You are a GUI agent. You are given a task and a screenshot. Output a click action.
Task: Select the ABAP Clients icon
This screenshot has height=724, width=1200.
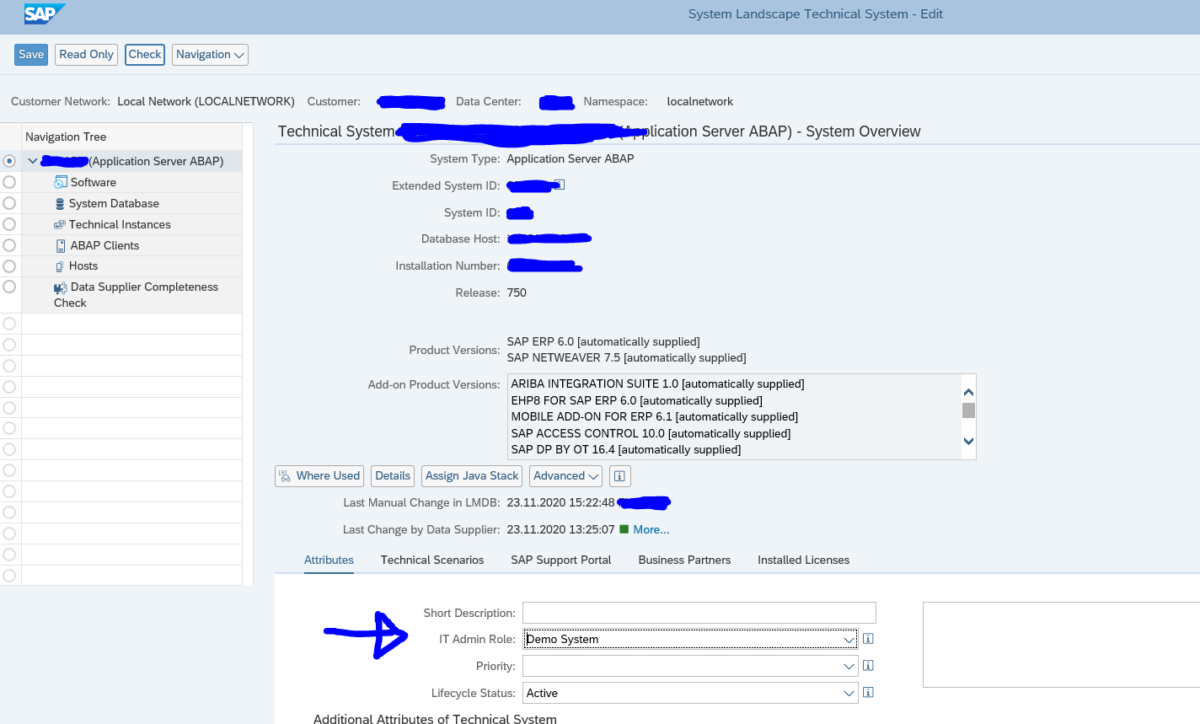59,245
